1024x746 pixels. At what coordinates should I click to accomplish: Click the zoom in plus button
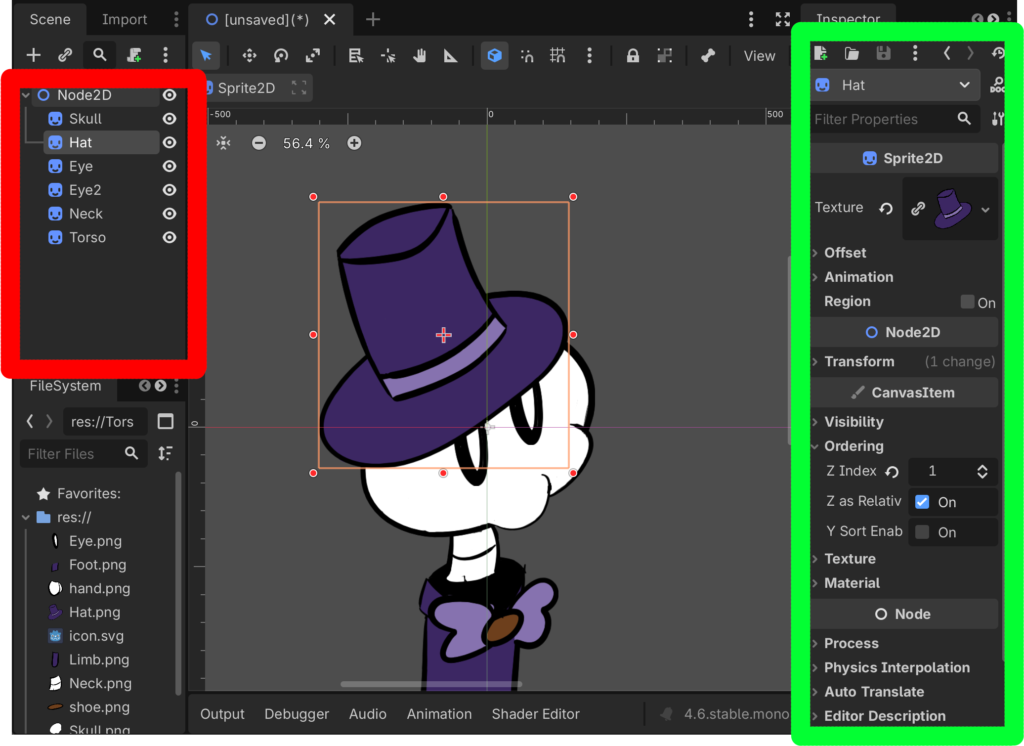(x=354, y=143)
